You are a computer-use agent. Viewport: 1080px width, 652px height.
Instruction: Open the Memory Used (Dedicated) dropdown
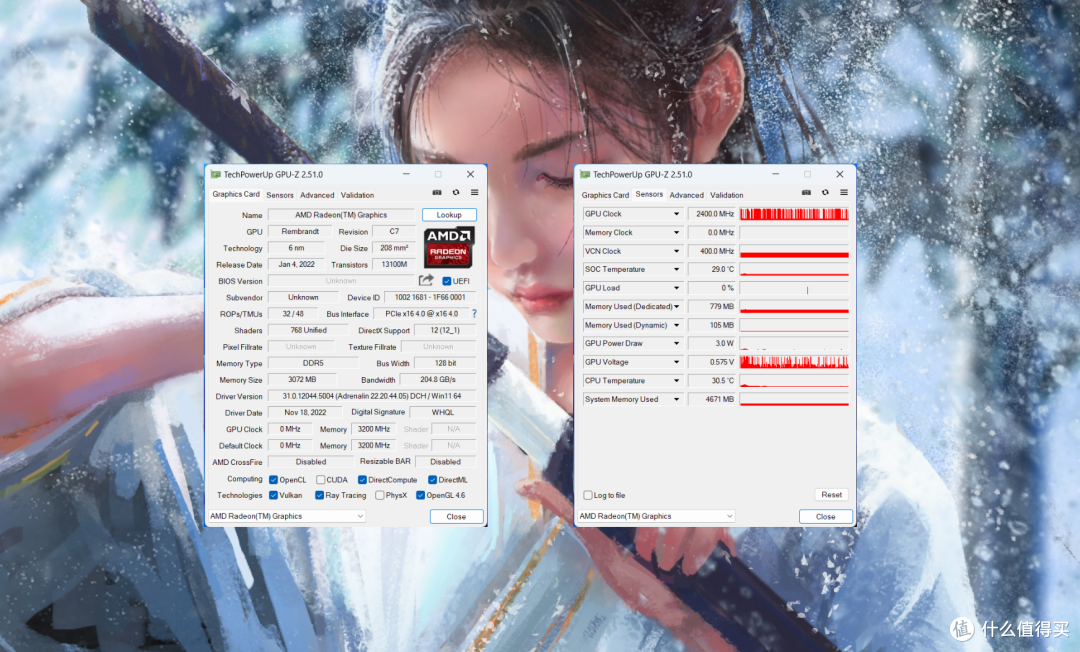[x=676, y=307]
